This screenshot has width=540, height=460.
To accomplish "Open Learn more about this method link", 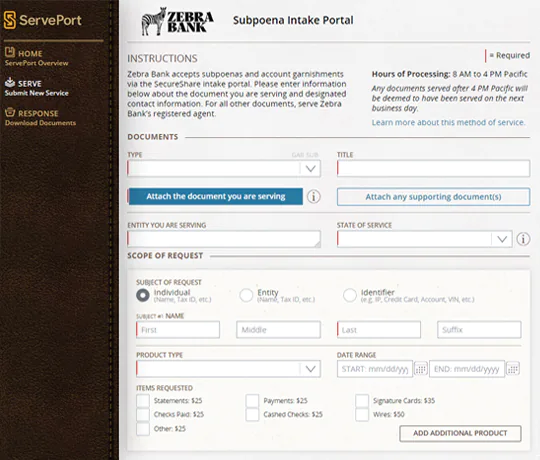I will (x=448, y=123).
